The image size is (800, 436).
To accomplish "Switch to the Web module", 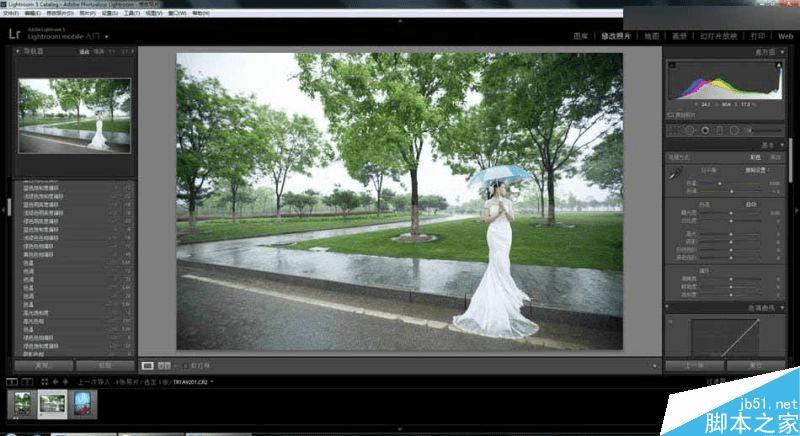I will click(x=785, y=36).
